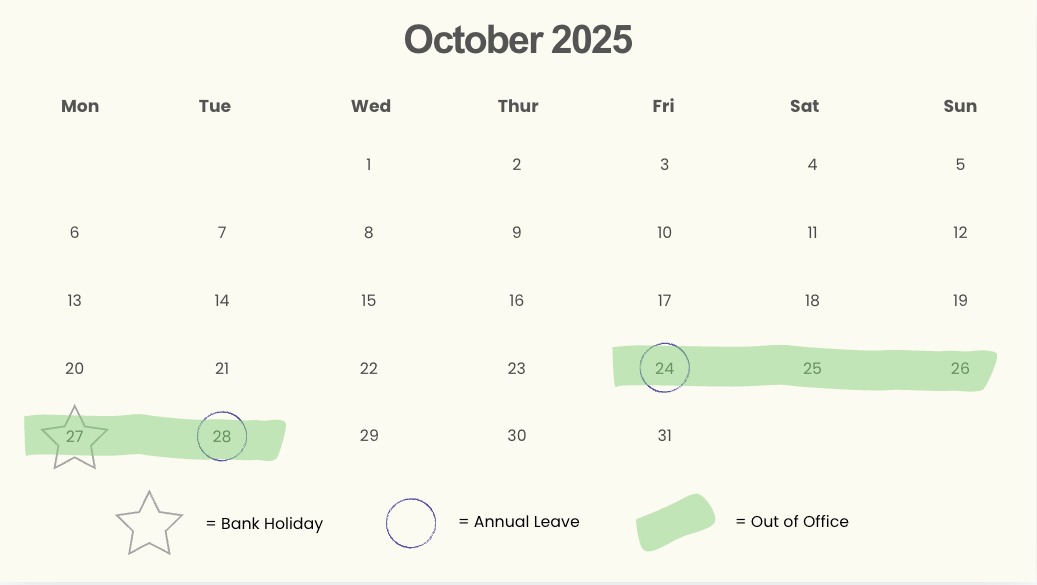This screenshot has width=1037, height=585.
Task: Select the green Out of Office swatch
Action: pos(675,522)
